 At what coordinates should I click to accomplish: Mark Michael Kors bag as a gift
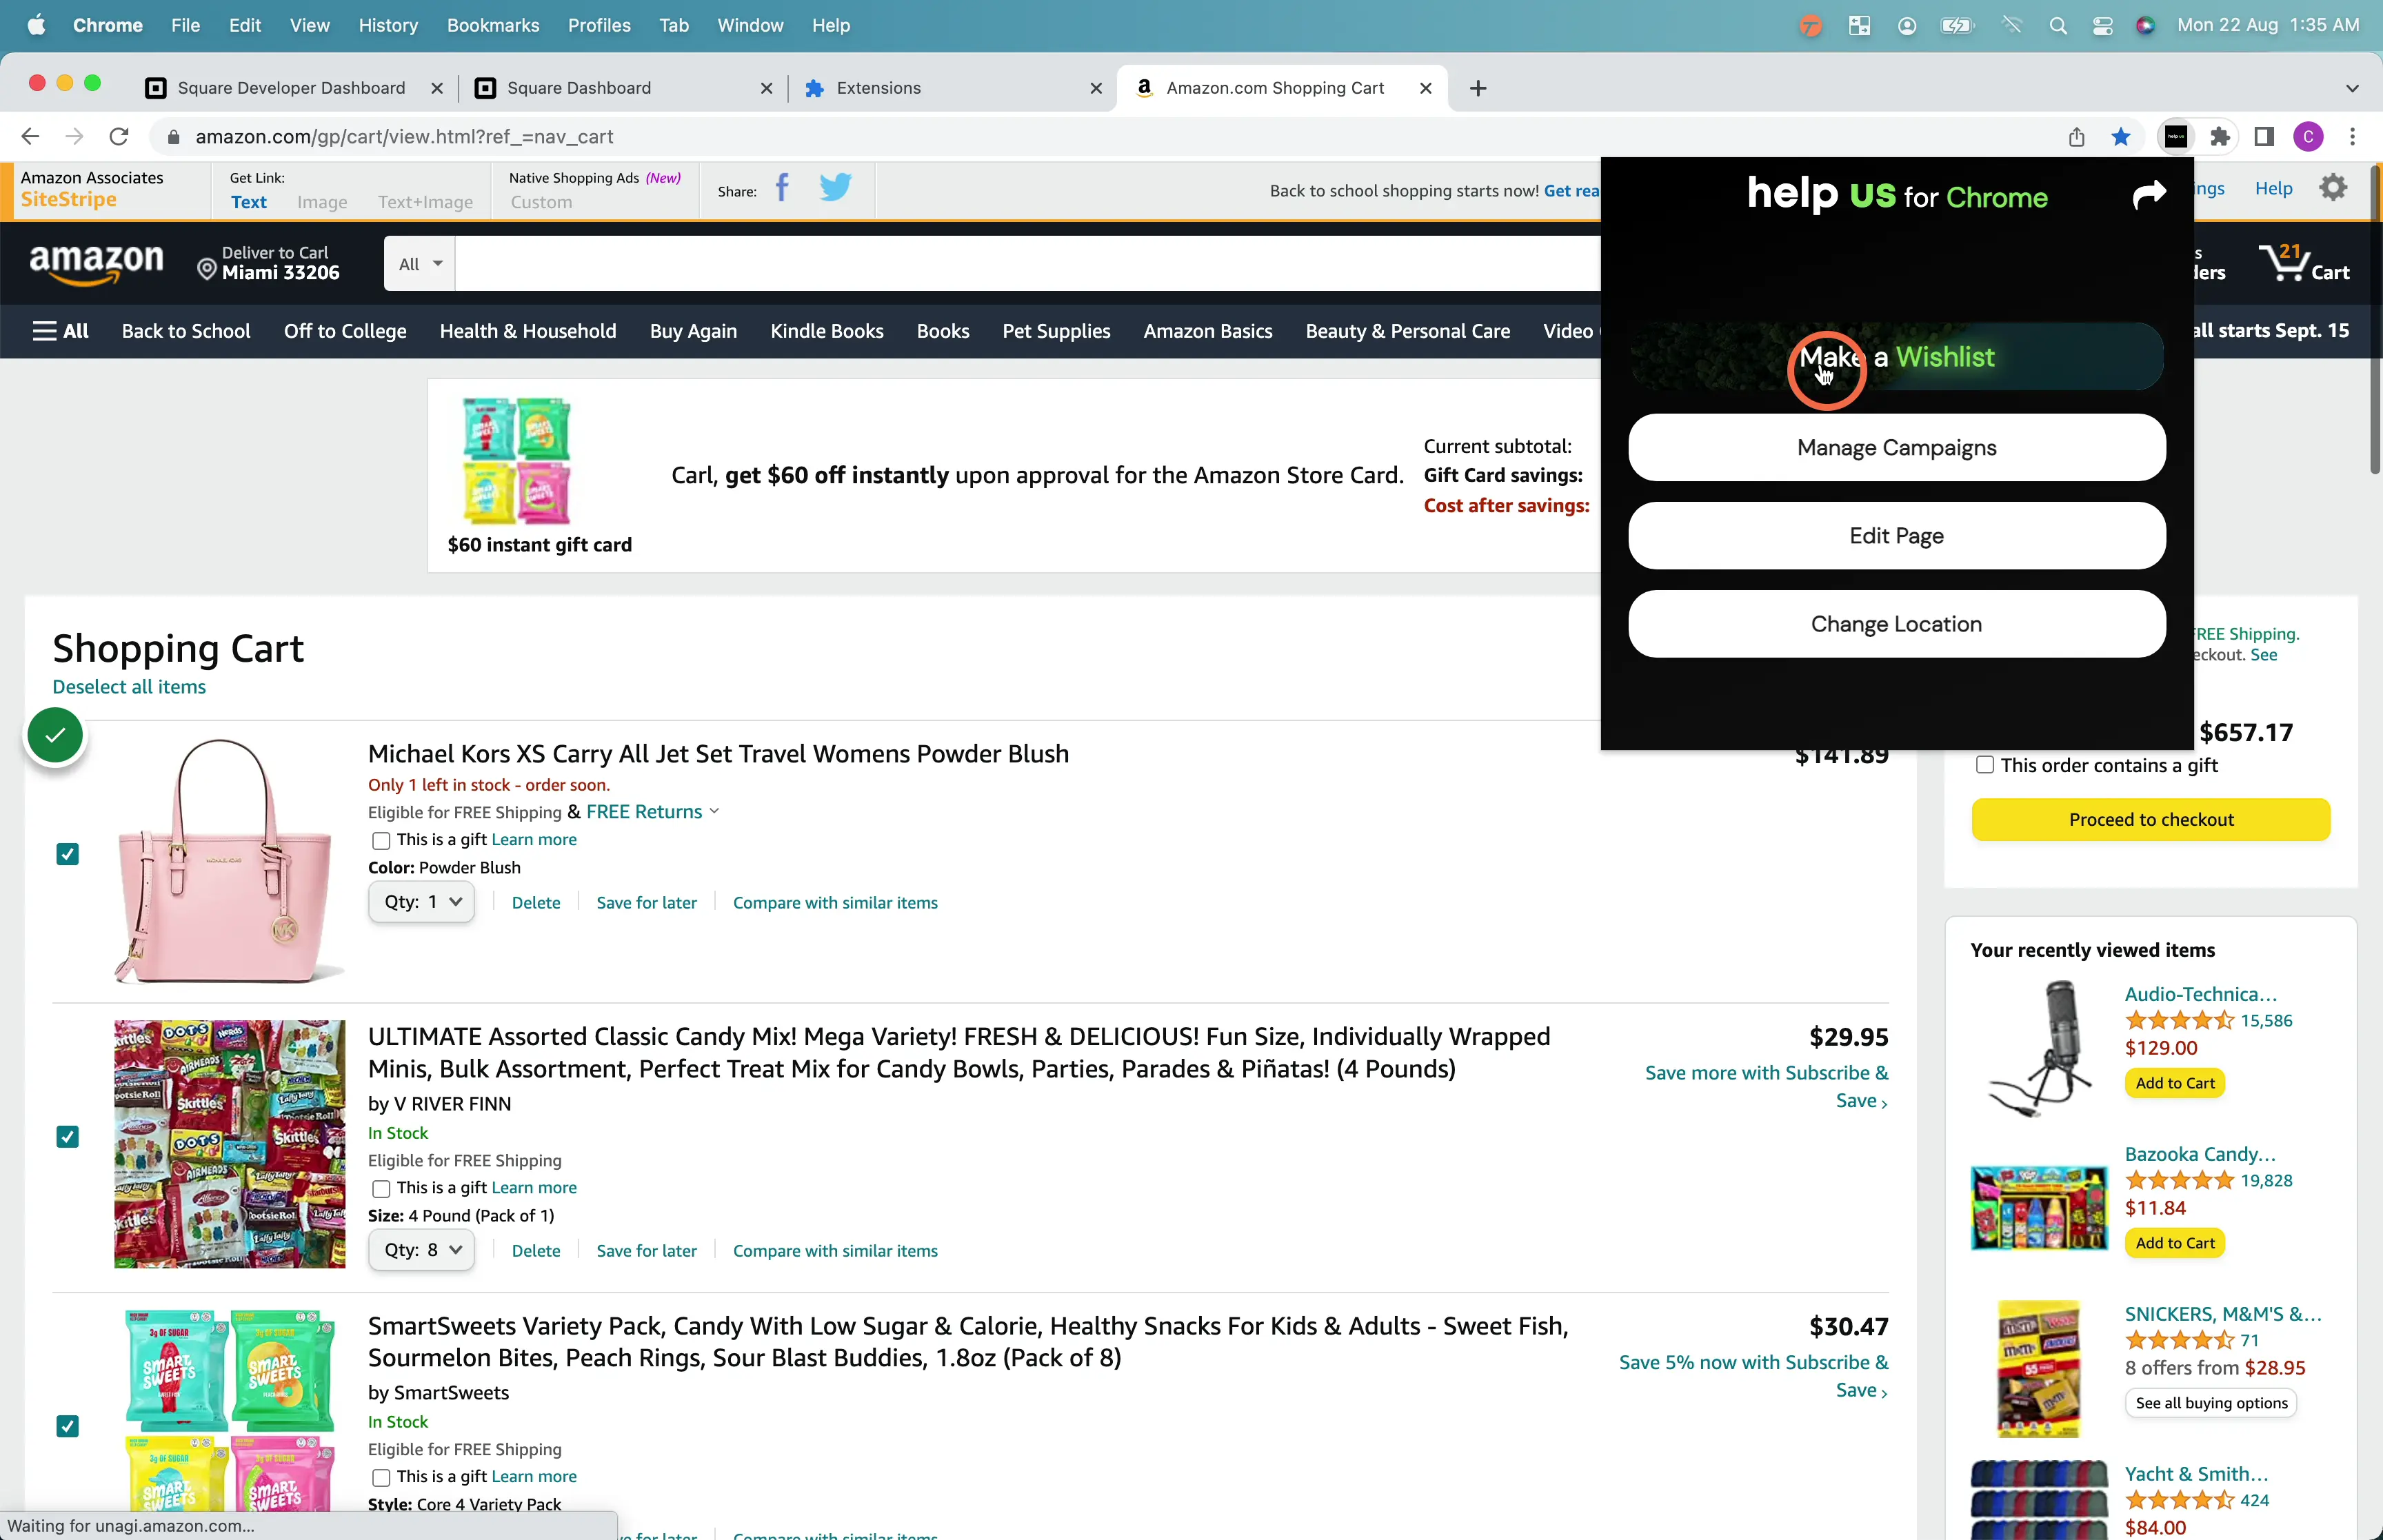(x=380, y=841)
